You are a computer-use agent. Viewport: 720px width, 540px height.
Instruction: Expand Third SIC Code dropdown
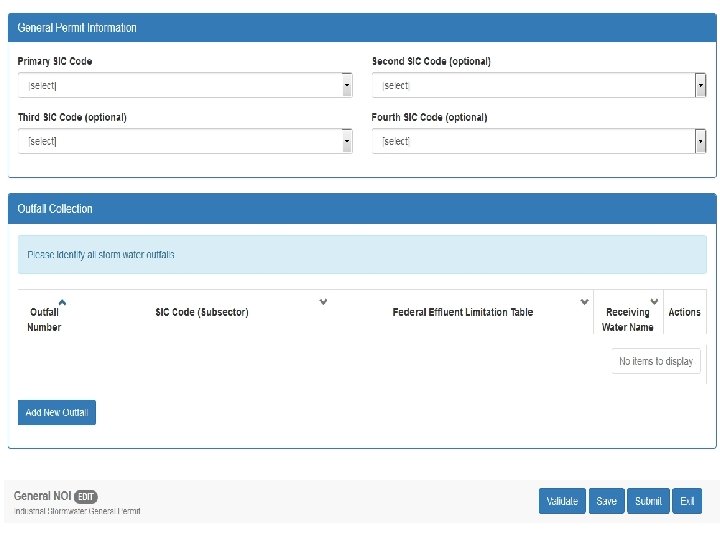[185, 141]
